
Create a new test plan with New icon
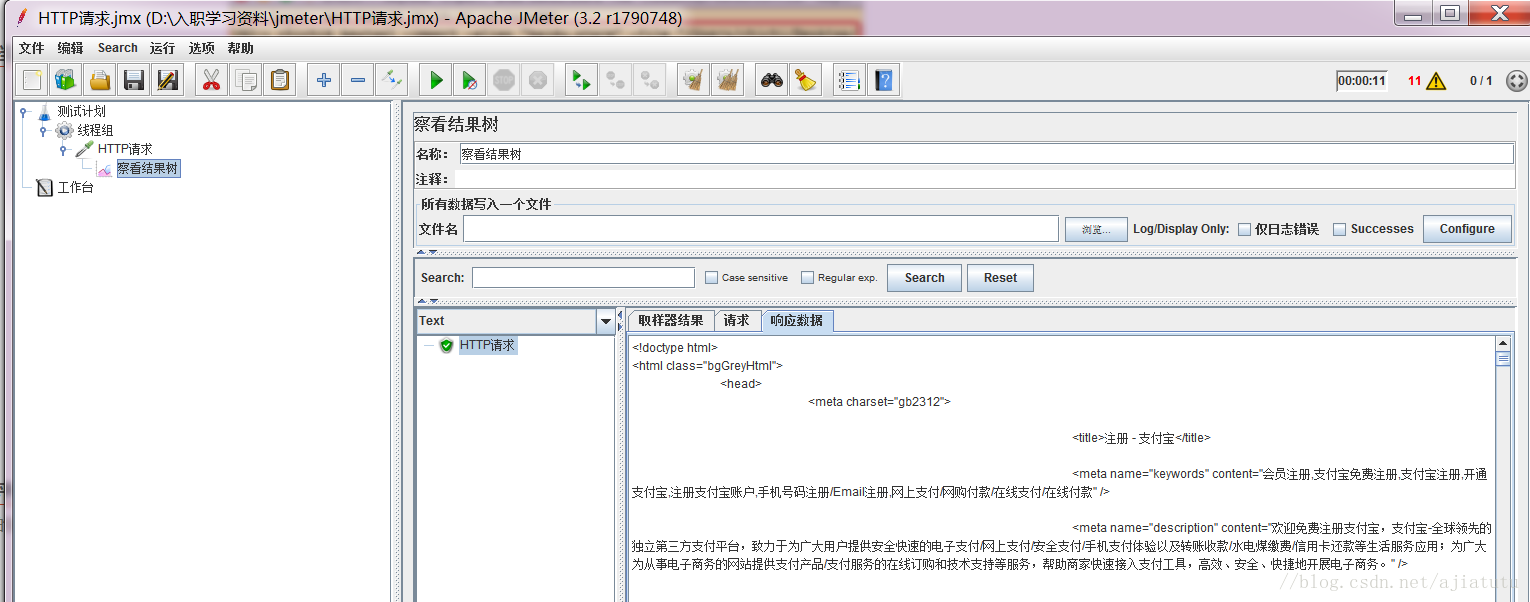(x=33, y=80)
